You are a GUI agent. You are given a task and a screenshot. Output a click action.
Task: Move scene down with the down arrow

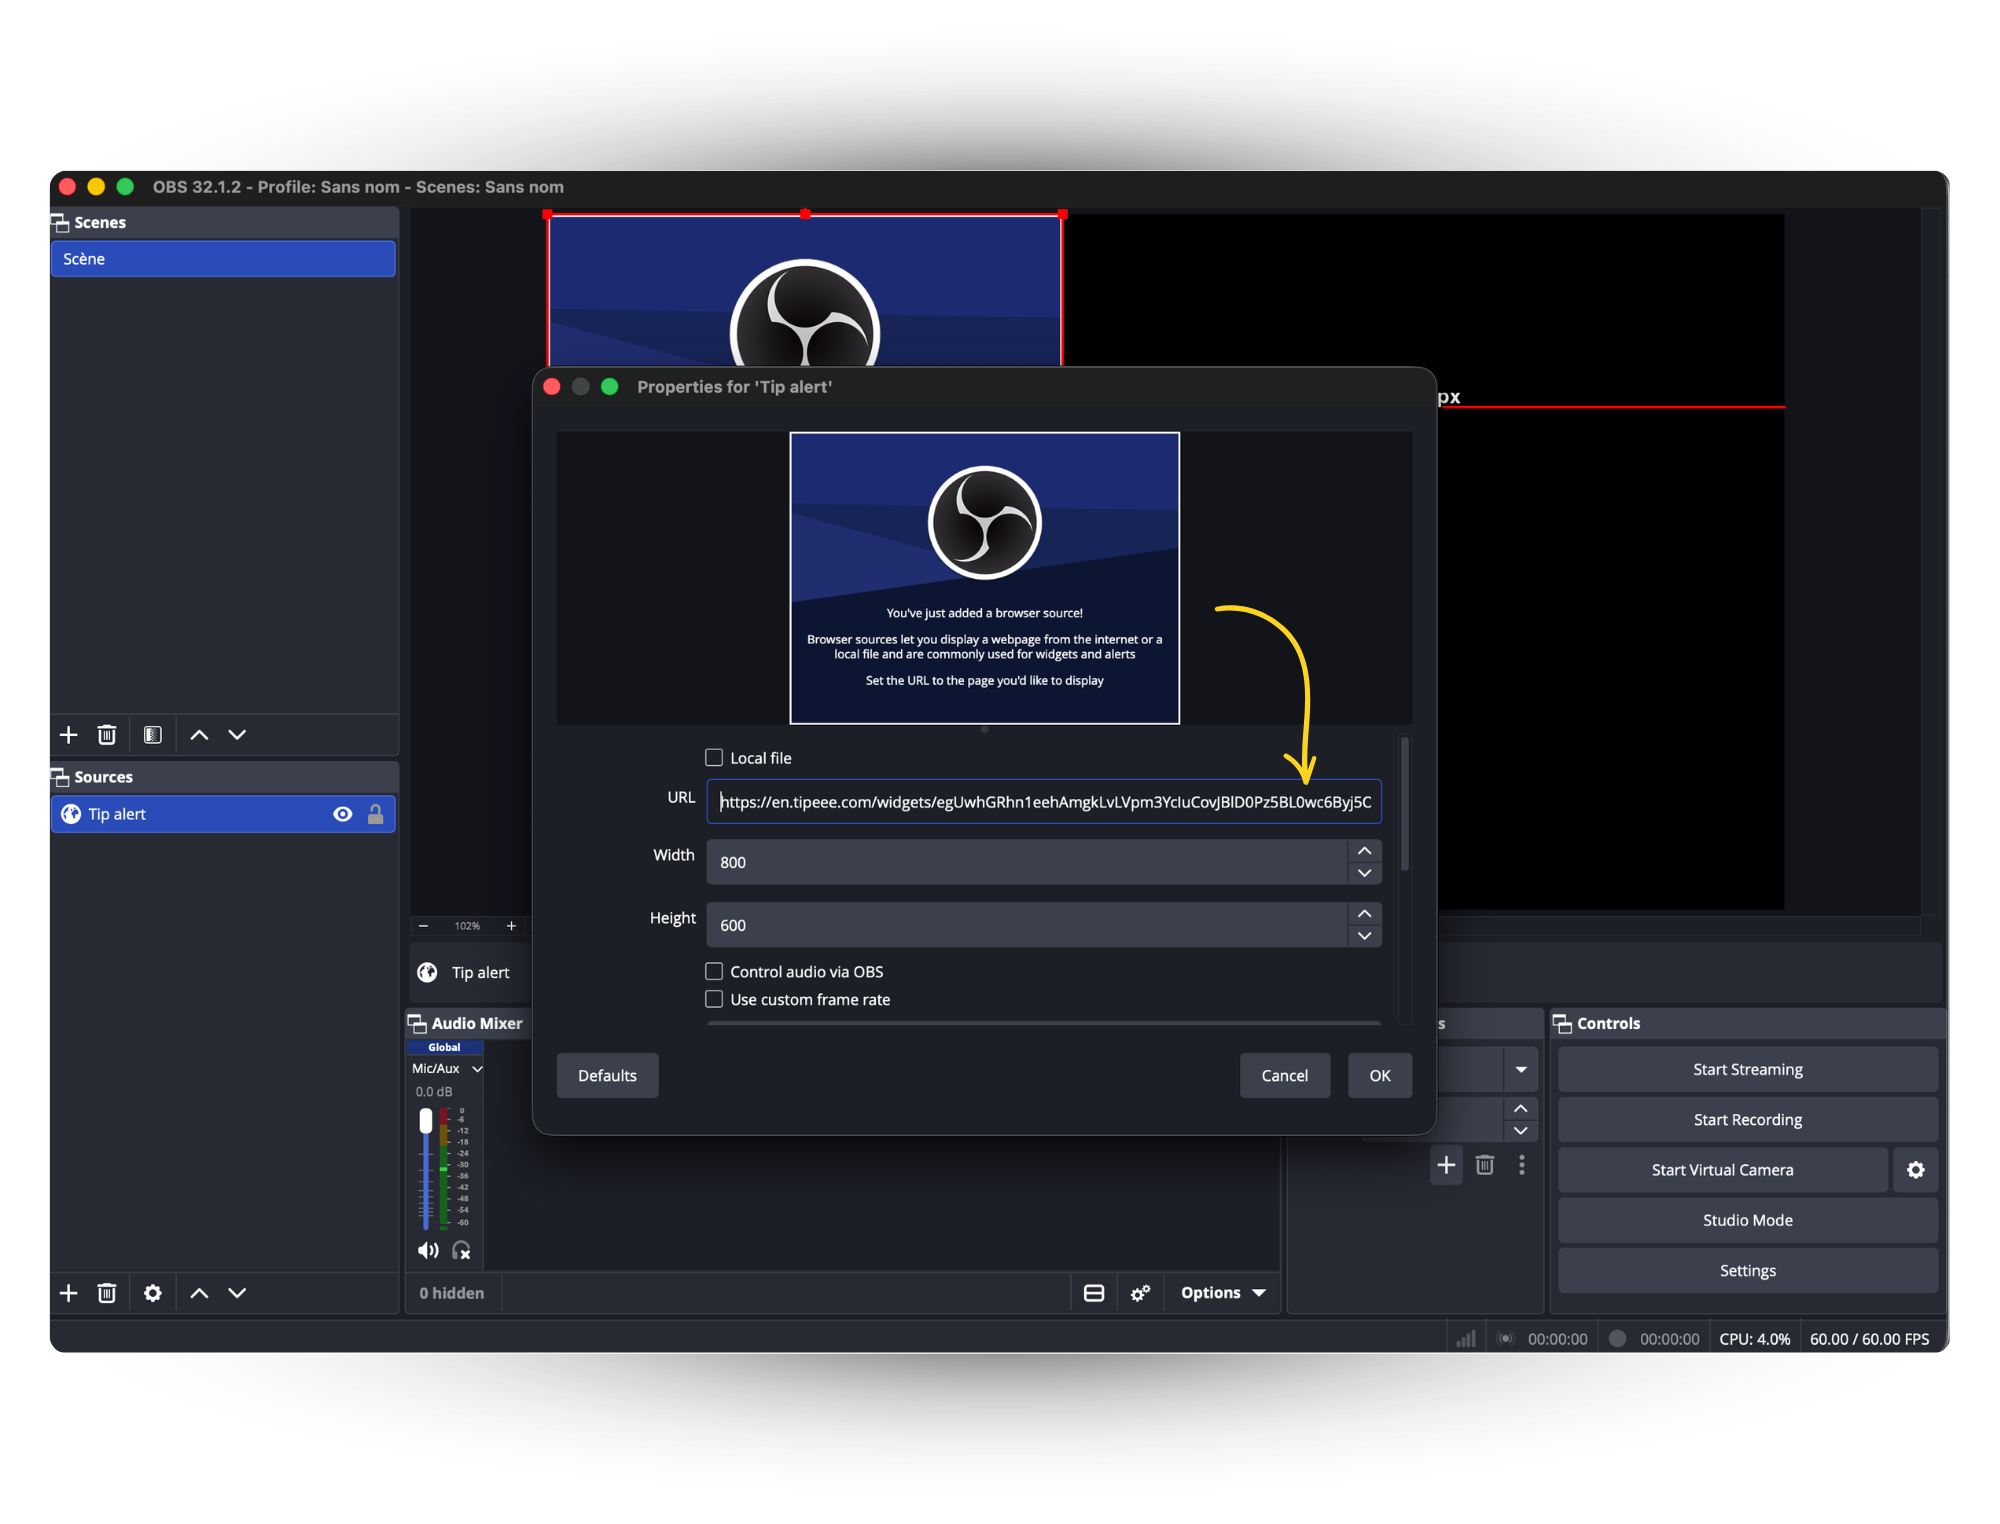click(x=237, y=735)
